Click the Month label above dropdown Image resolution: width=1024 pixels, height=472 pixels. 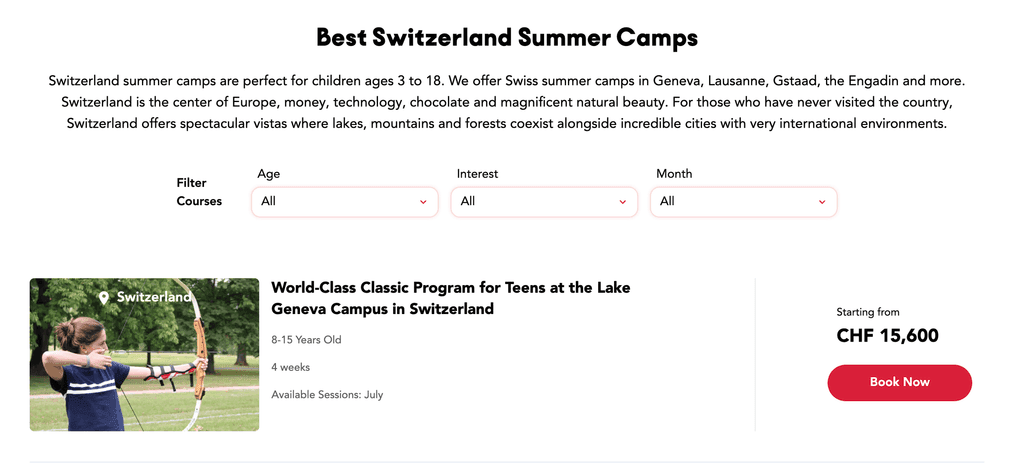tap(674, 174)
